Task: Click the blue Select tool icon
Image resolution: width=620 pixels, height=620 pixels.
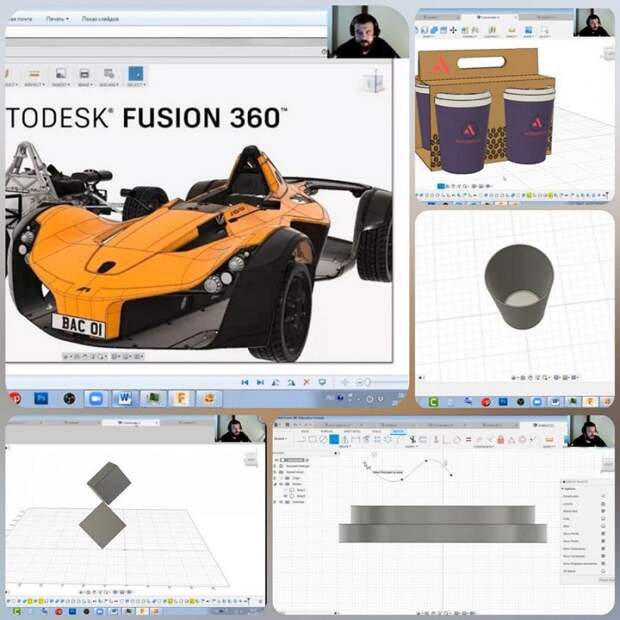Action: tap(136, 74)
